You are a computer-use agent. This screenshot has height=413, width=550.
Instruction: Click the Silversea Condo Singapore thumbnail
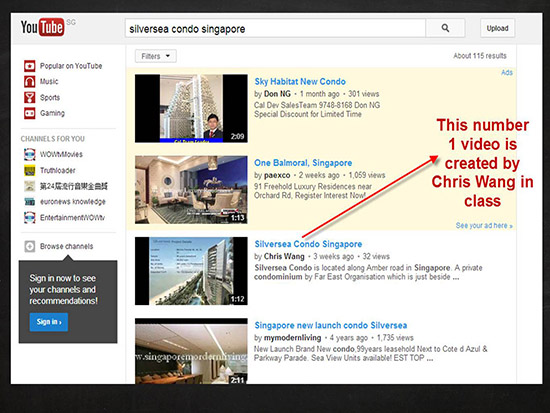tap(191, 271)
